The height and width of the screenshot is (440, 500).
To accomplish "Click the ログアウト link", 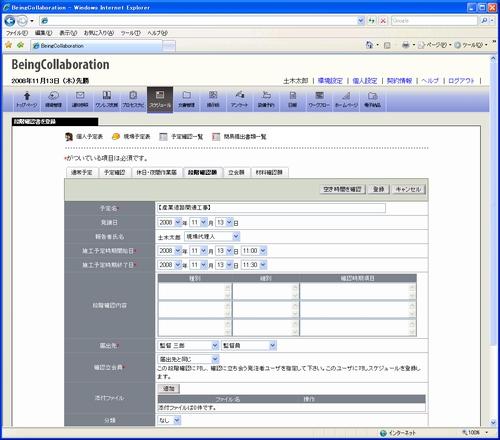I will point(461,81).
